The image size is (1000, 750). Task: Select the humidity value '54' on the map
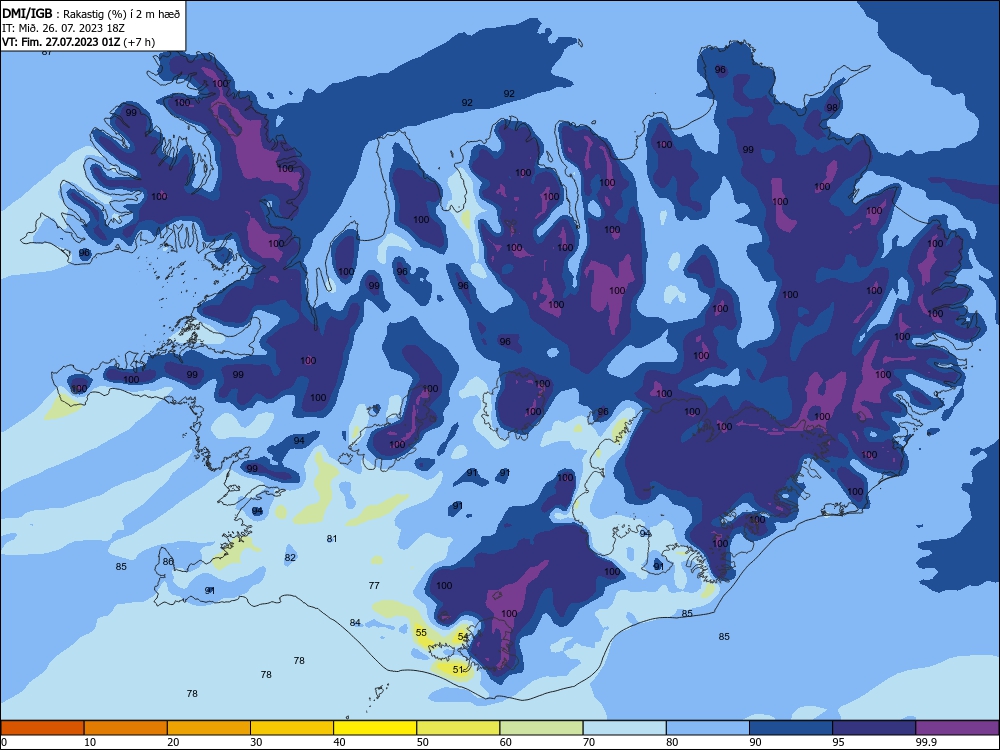pyautogui.click(x=463, y=636)
